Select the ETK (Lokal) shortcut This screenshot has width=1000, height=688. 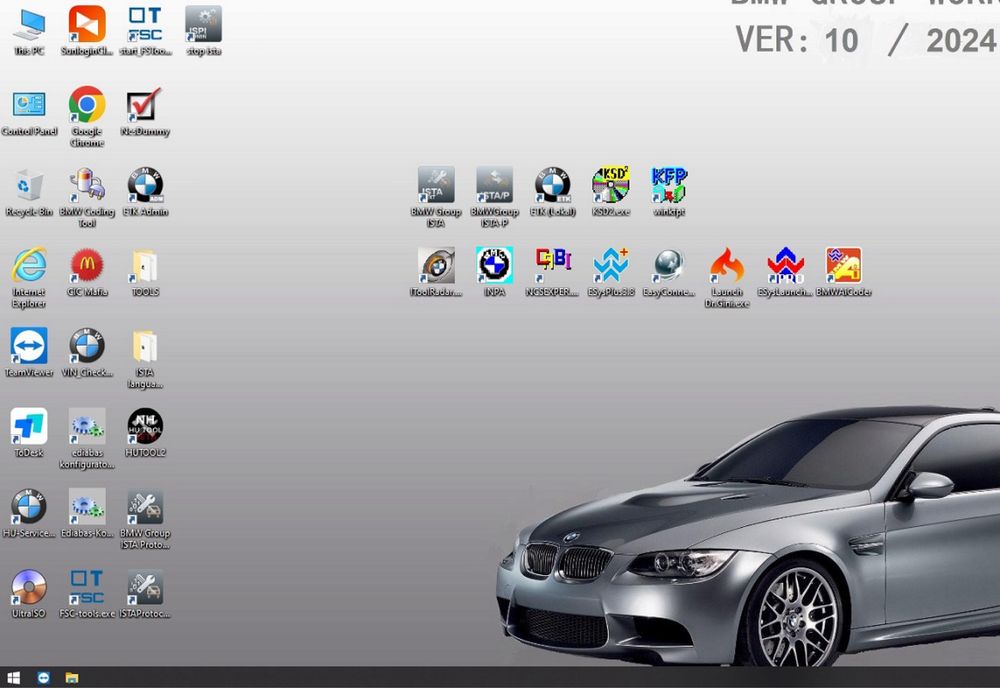pos(552,192)
